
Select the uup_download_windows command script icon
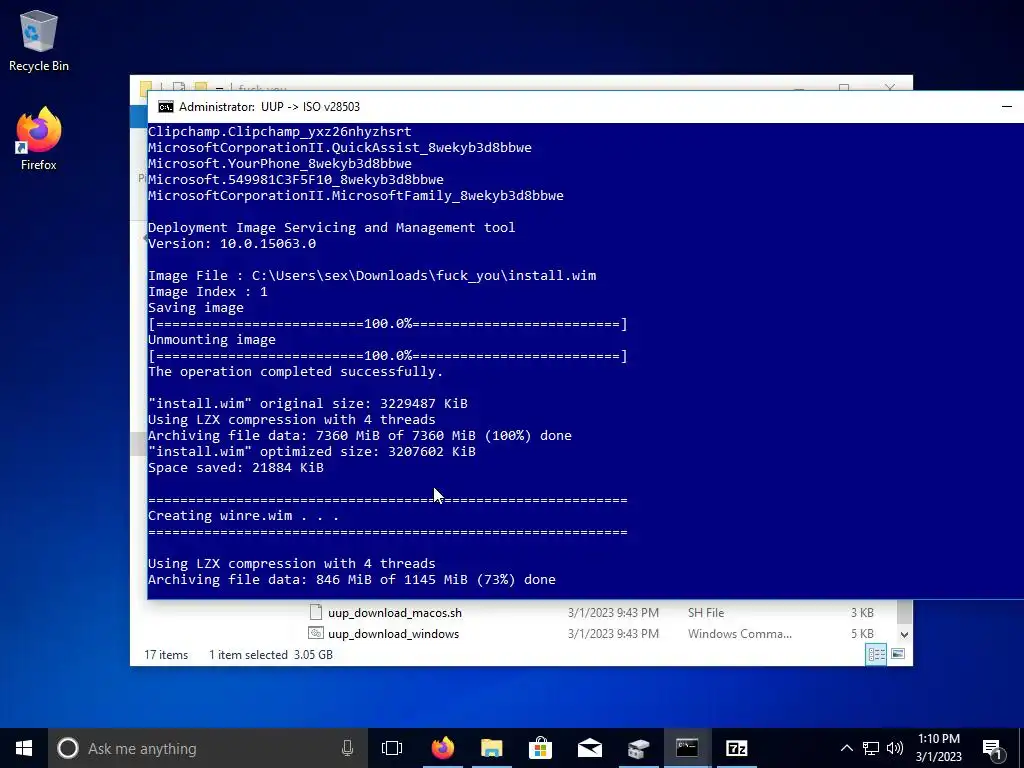coord(316,633)
